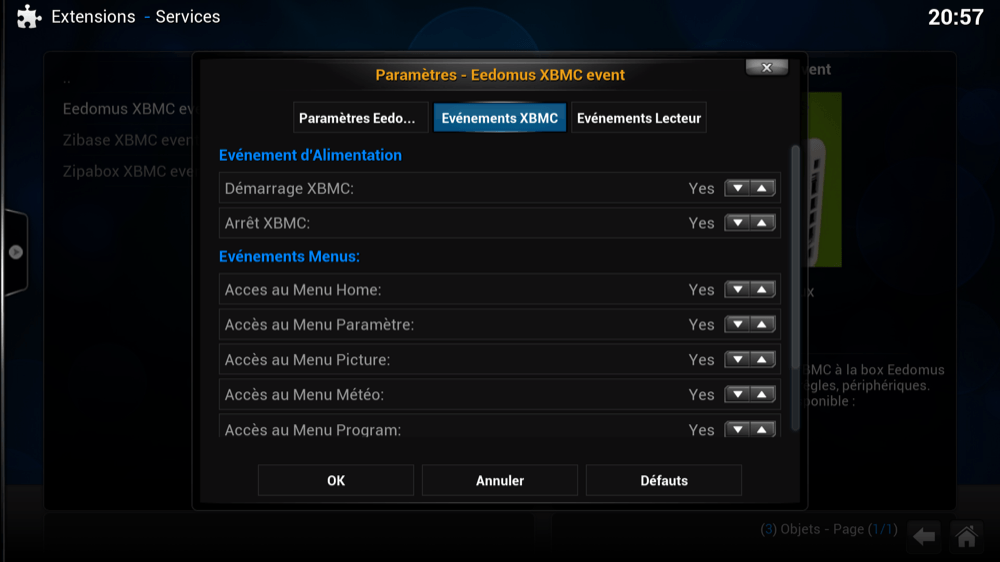Select Eedomus XBMC event in background list
1000x562 pixels.
(x=127, y=109)
